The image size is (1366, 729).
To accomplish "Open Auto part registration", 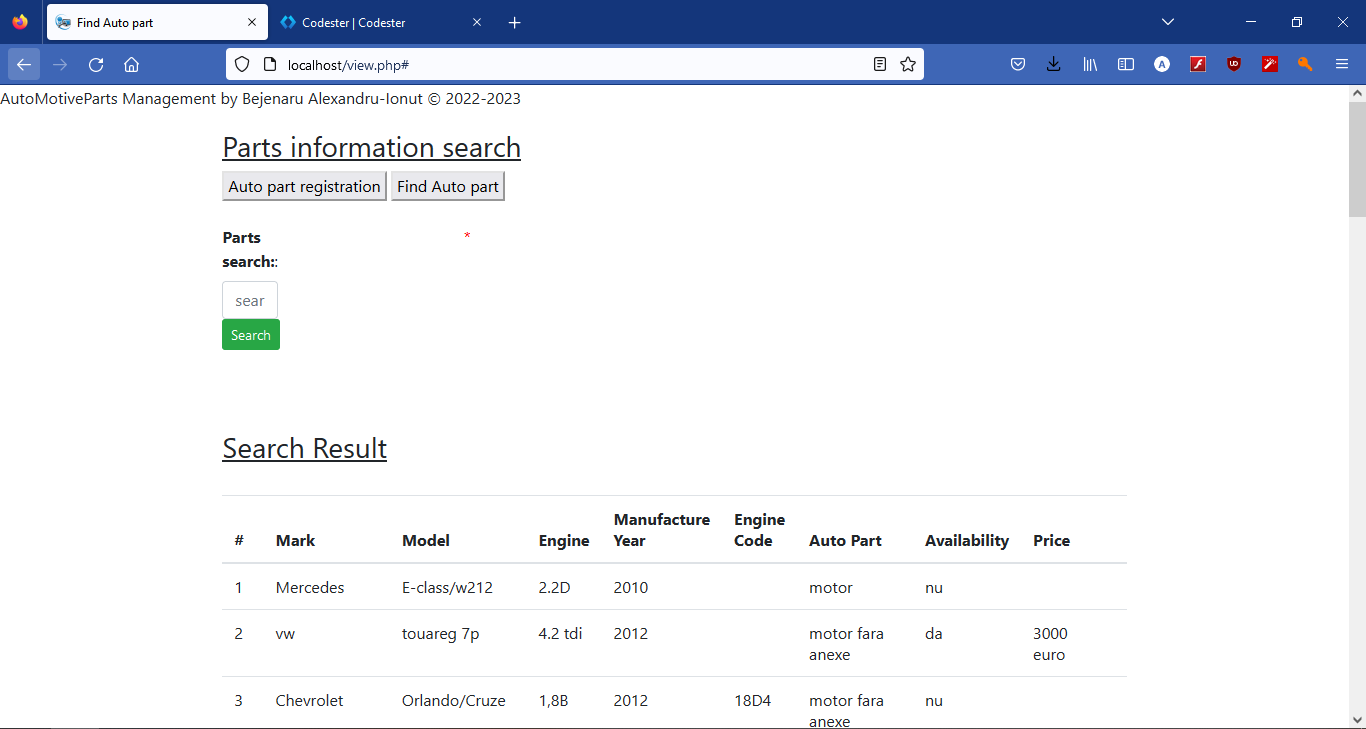I will pyautogui.click(x=304, y=186).
